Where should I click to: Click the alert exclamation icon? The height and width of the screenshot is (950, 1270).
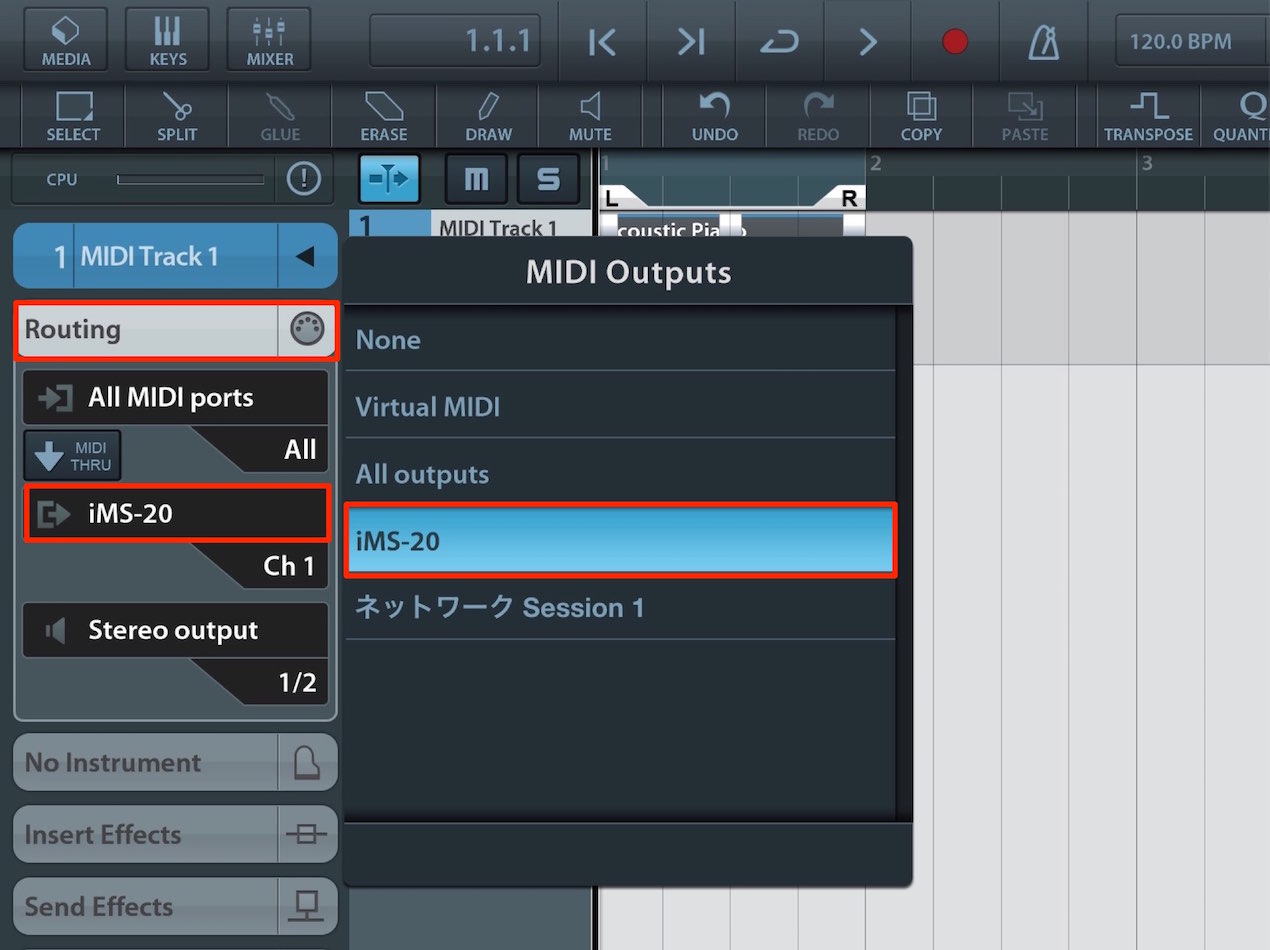(303, 180)
